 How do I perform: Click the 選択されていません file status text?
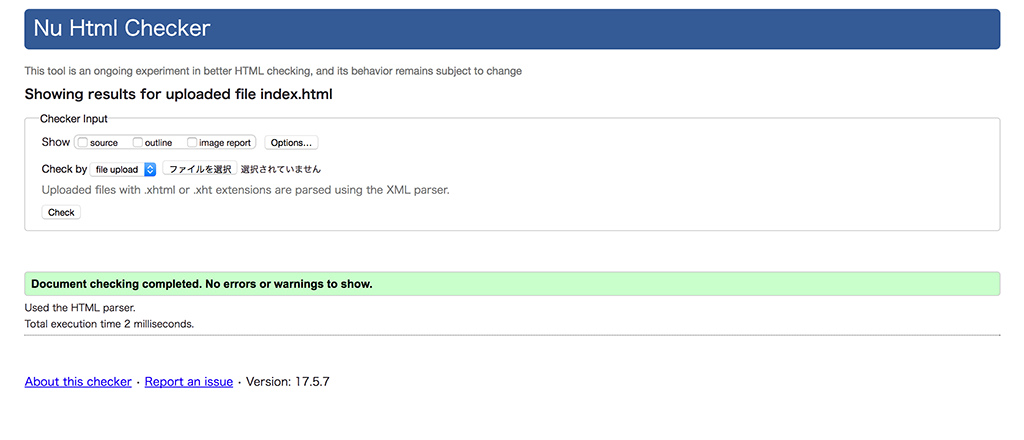pyautogui.click(x=281, y=170)
